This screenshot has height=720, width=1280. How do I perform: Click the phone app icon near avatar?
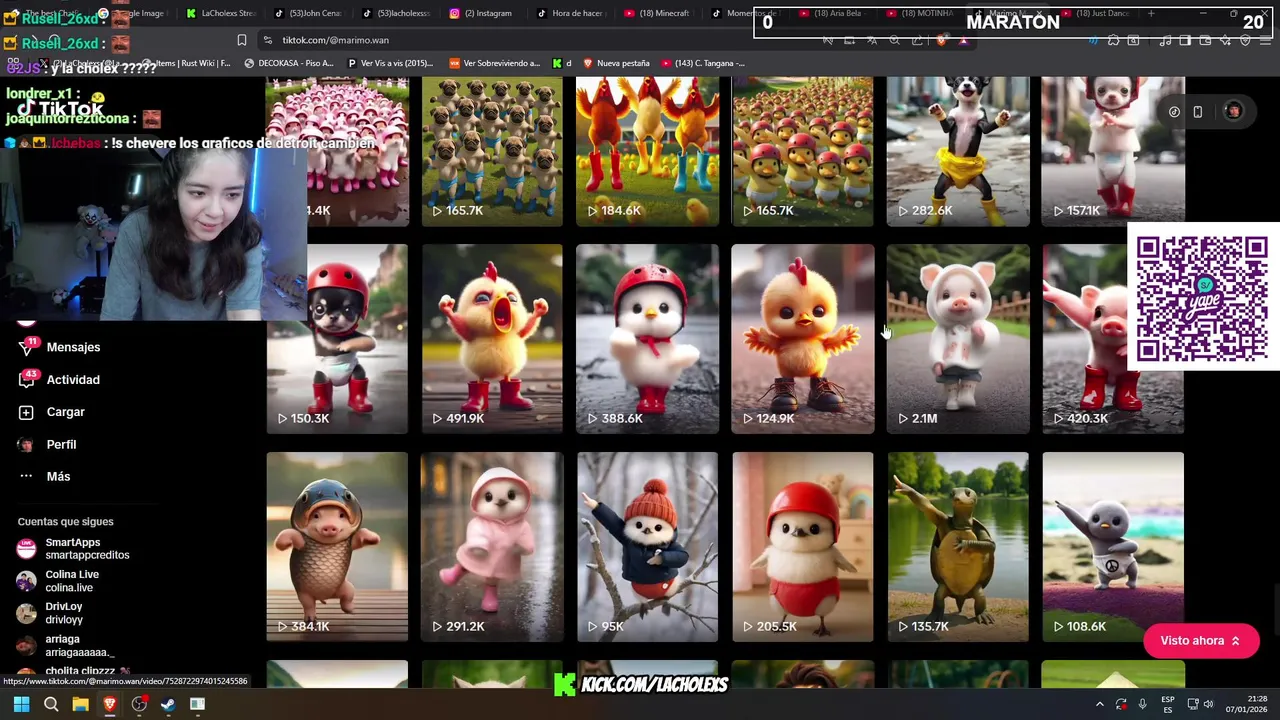(1197, 112)
